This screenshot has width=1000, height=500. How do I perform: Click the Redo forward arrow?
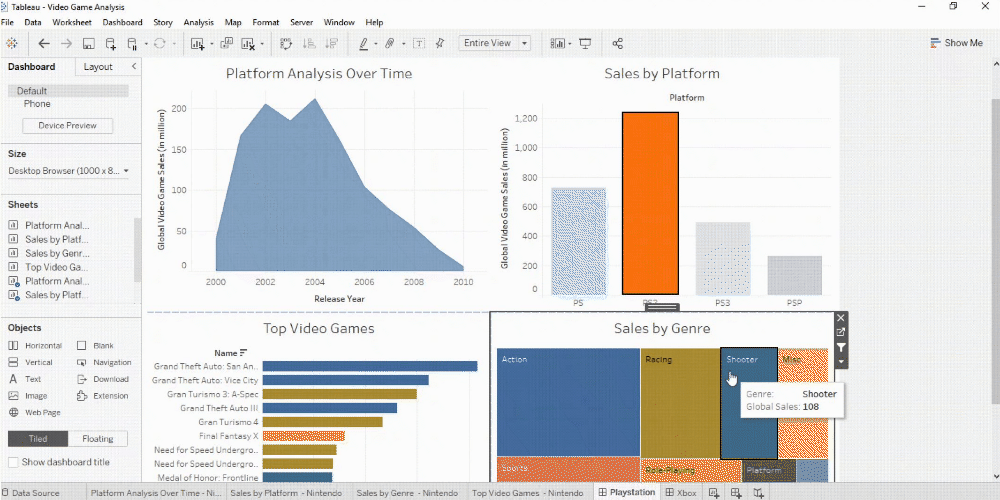tap(66, 43)
